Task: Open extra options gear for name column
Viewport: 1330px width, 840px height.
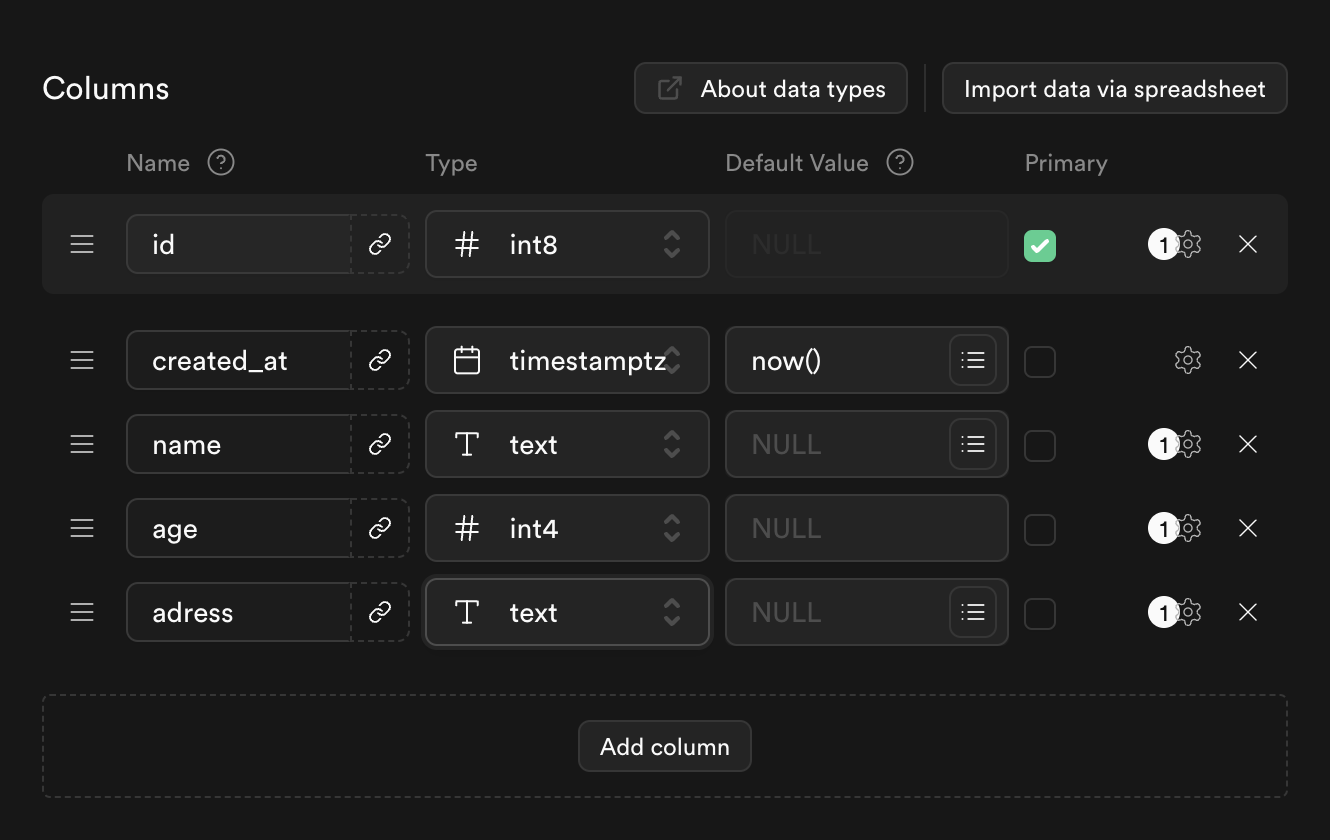Action: [1187, 444]
